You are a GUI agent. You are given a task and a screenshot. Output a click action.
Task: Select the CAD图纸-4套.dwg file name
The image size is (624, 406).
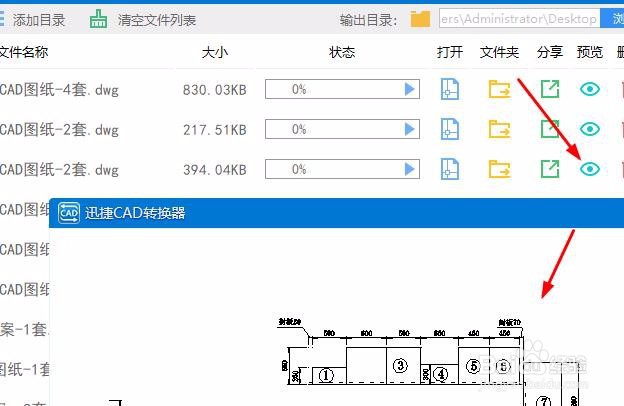click(x=59, y=90)
